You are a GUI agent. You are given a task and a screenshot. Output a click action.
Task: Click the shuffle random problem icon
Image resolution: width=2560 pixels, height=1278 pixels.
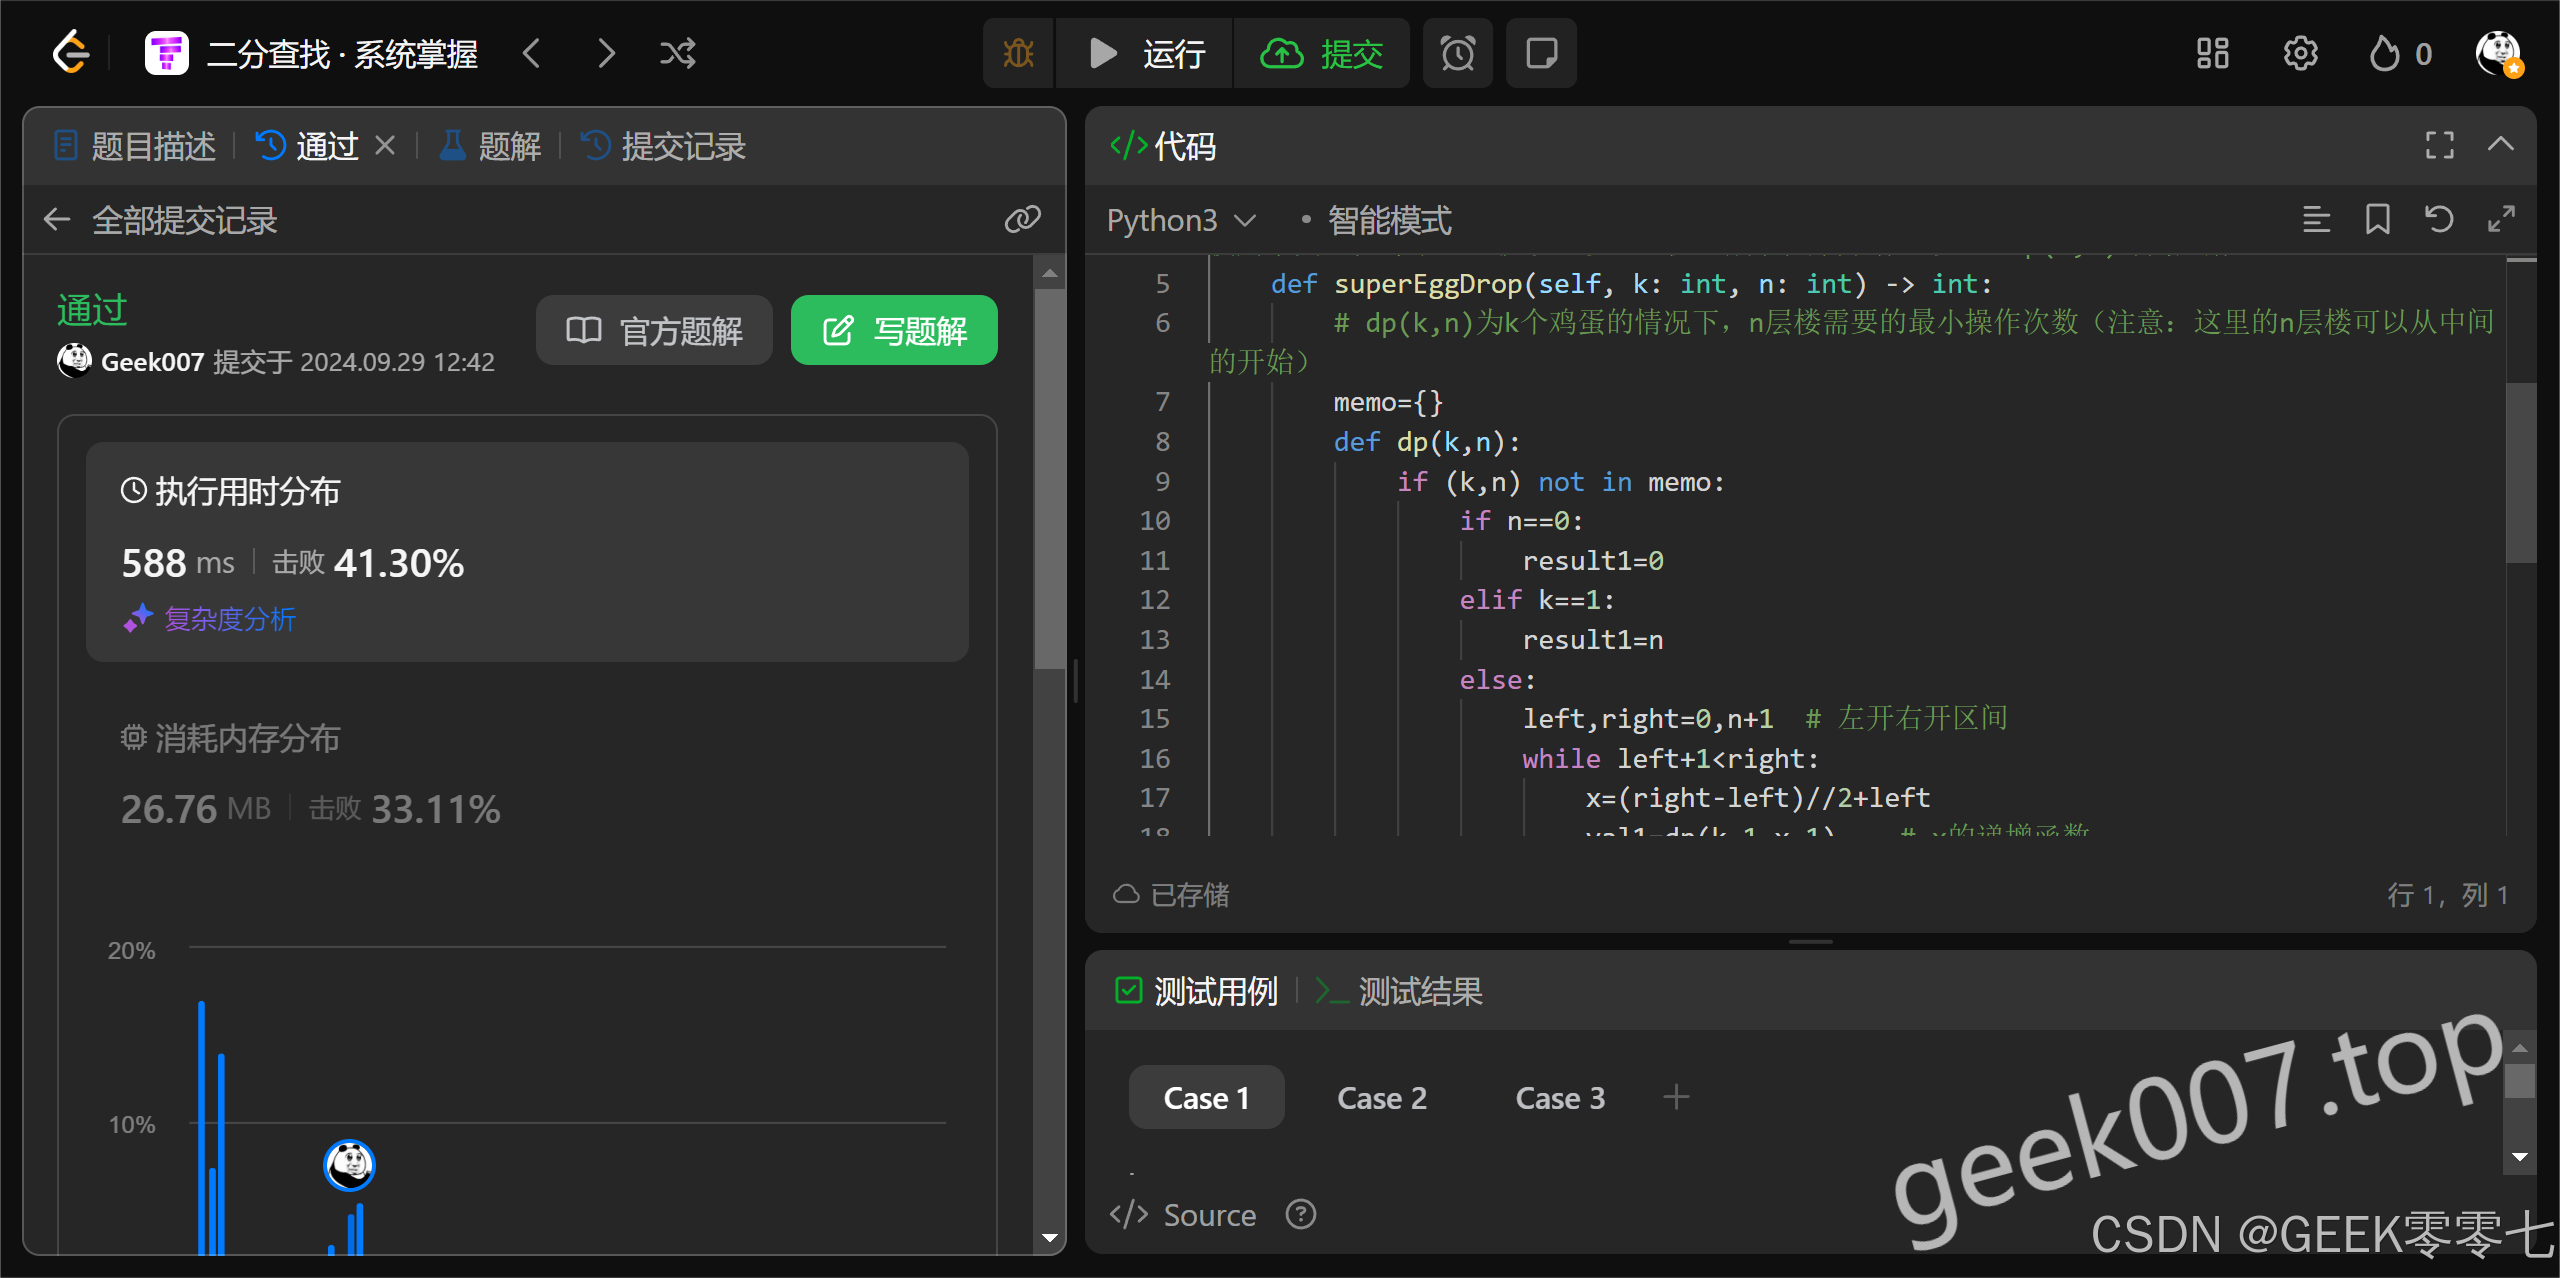[x=677, y=53]
